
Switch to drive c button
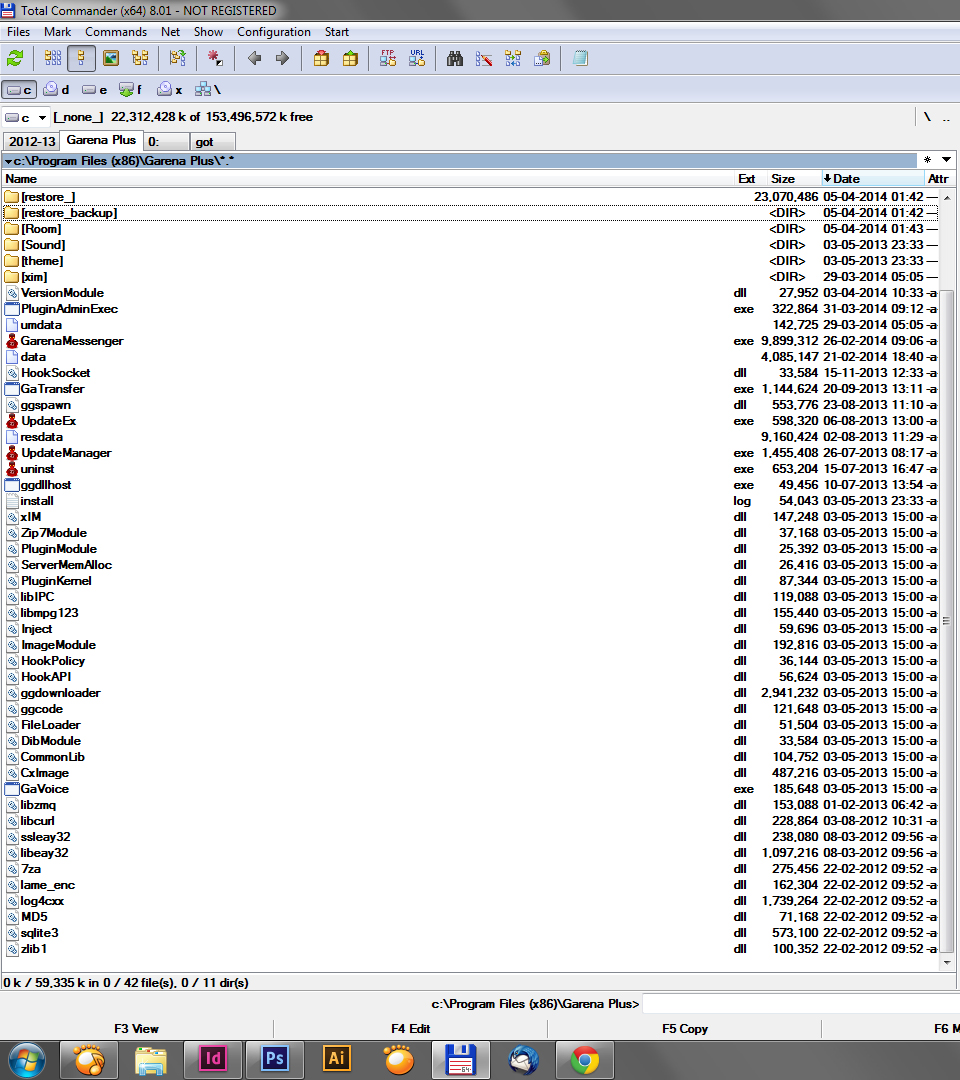point(19,90)
